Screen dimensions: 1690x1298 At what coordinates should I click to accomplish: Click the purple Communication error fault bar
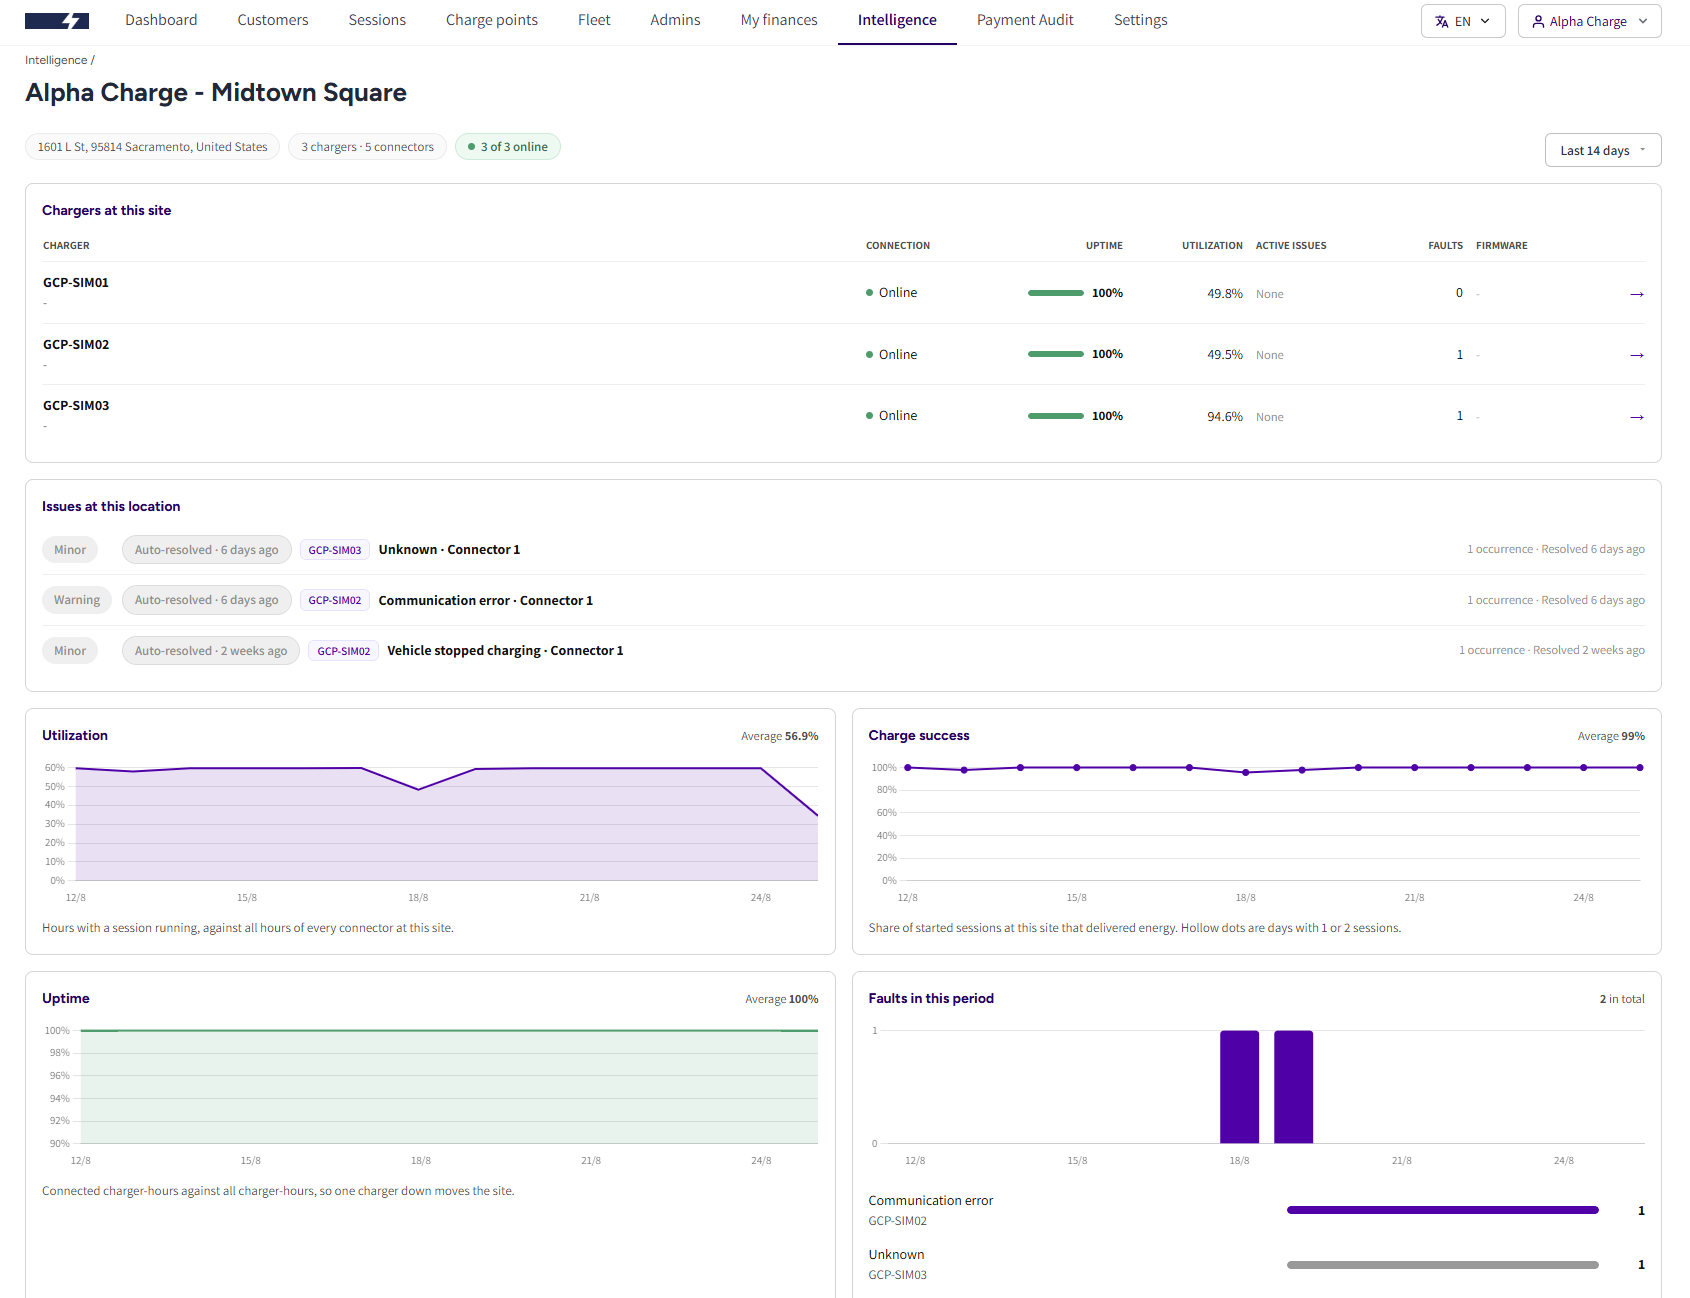[1442, 1210]
